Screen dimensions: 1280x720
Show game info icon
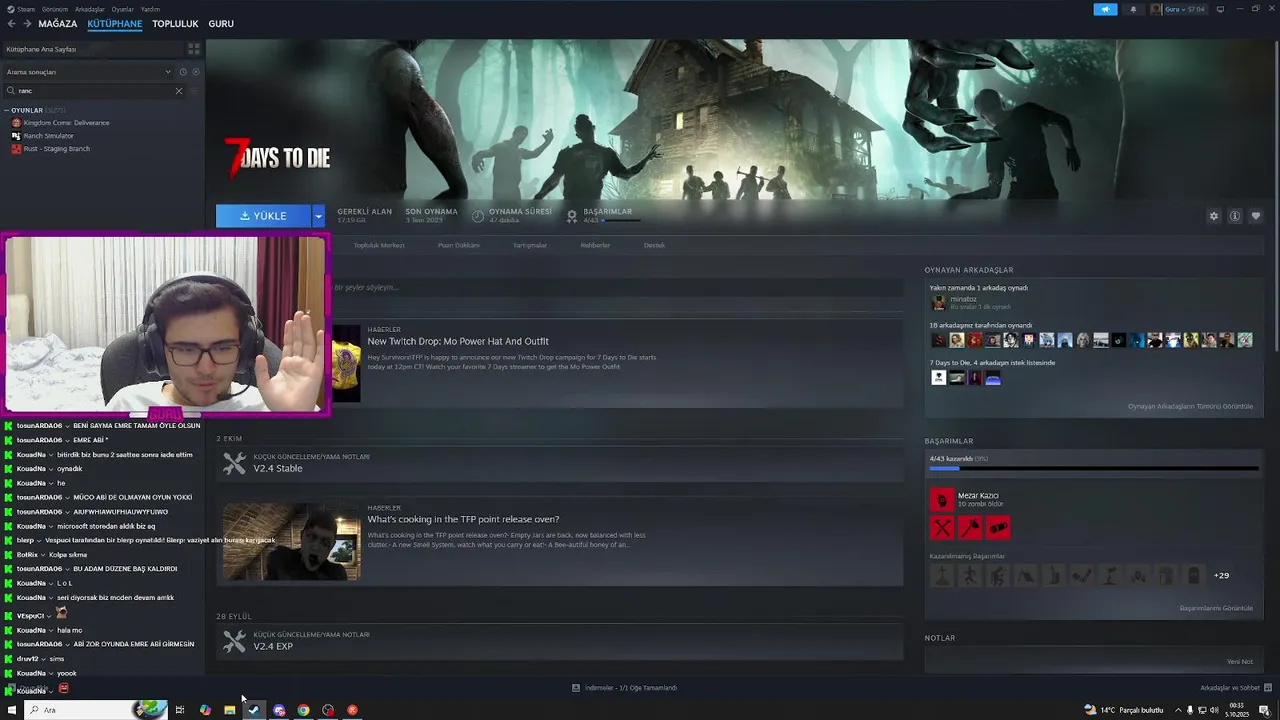click(x=1235, y=216)
